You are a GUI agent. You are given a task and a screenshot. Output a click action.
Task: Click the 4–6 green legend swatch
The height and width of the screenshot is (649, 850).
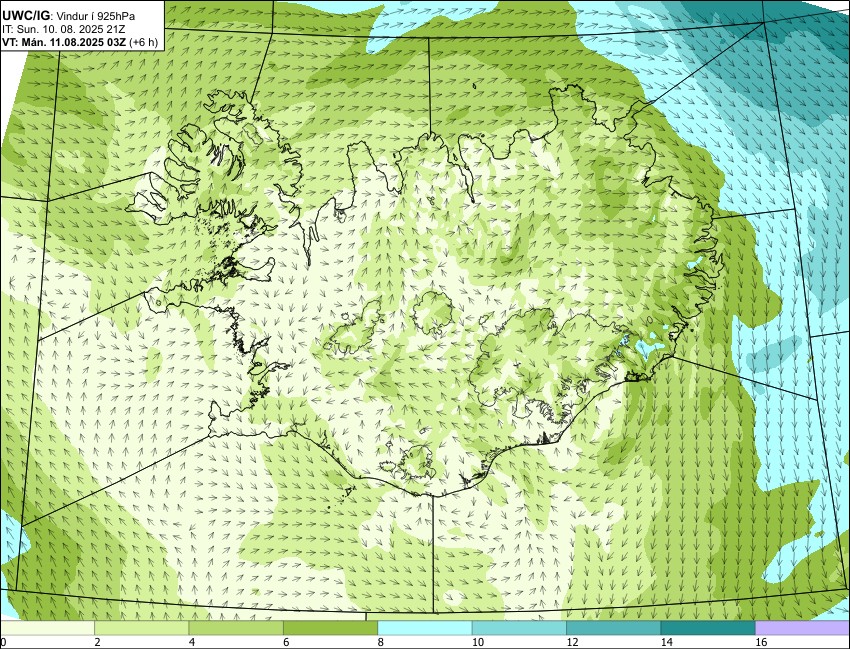[x=236, y=628]
